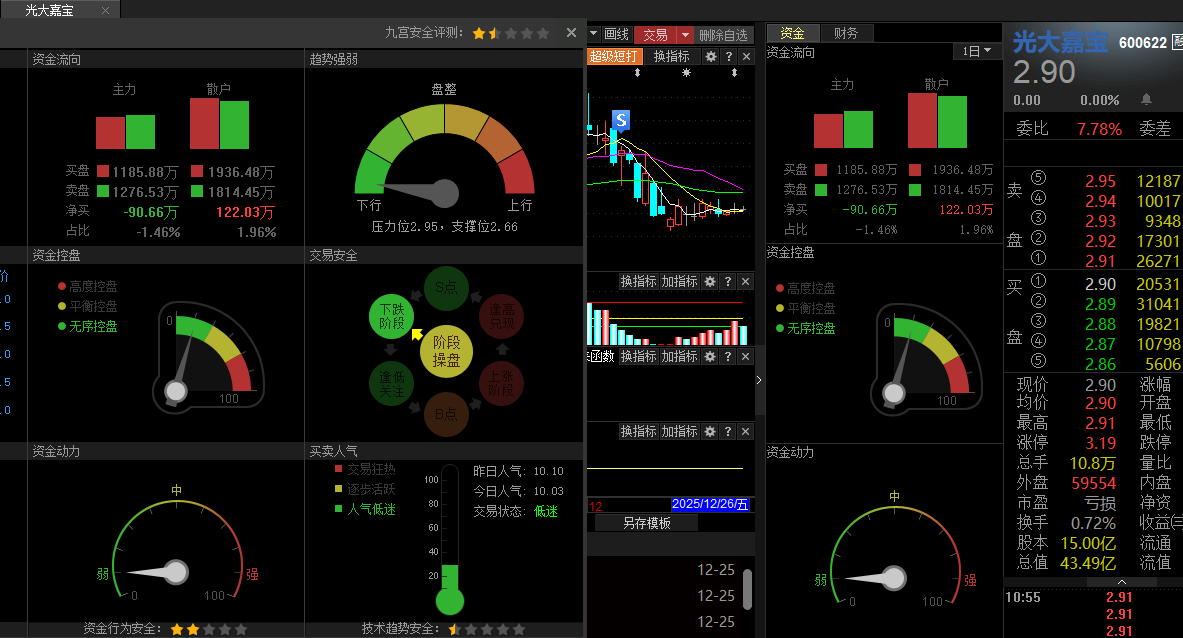
Task: Click the 删除自选 button
Action: point(723,35)
